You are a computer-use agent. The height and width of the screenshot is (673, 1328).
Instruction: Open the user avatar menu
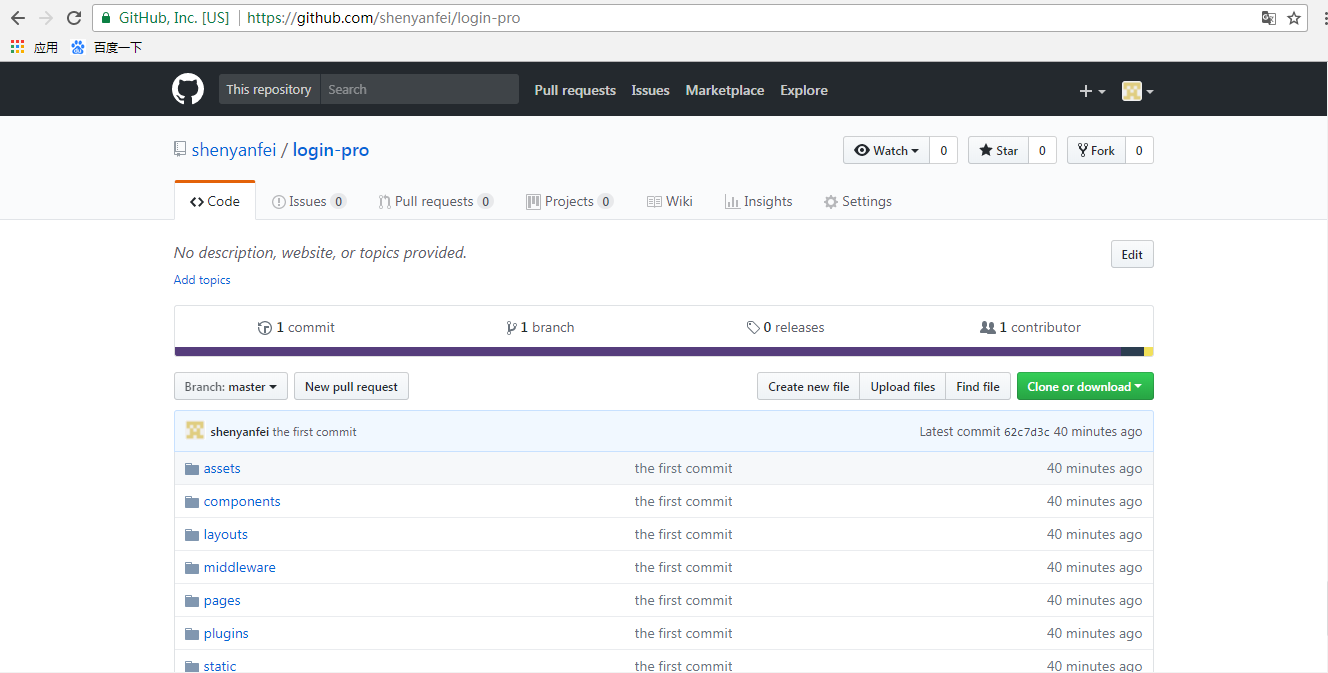click(1138, 90)
